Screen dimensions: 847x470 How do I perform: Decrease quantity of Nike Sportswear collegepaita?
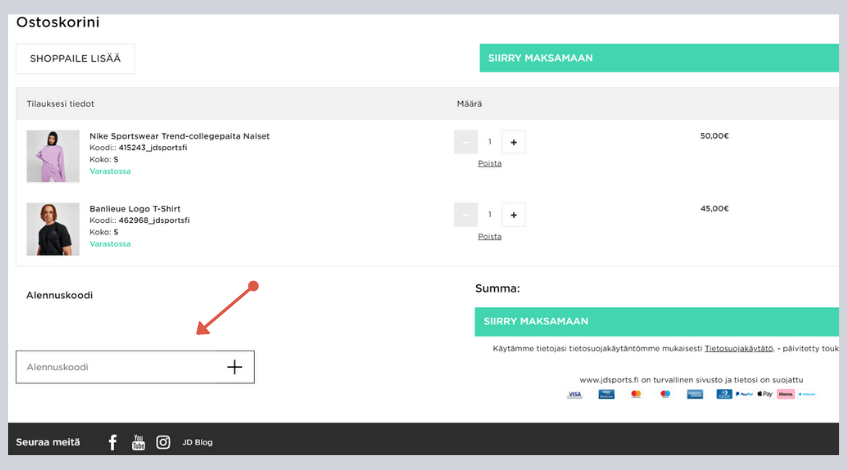coord(465,142)
